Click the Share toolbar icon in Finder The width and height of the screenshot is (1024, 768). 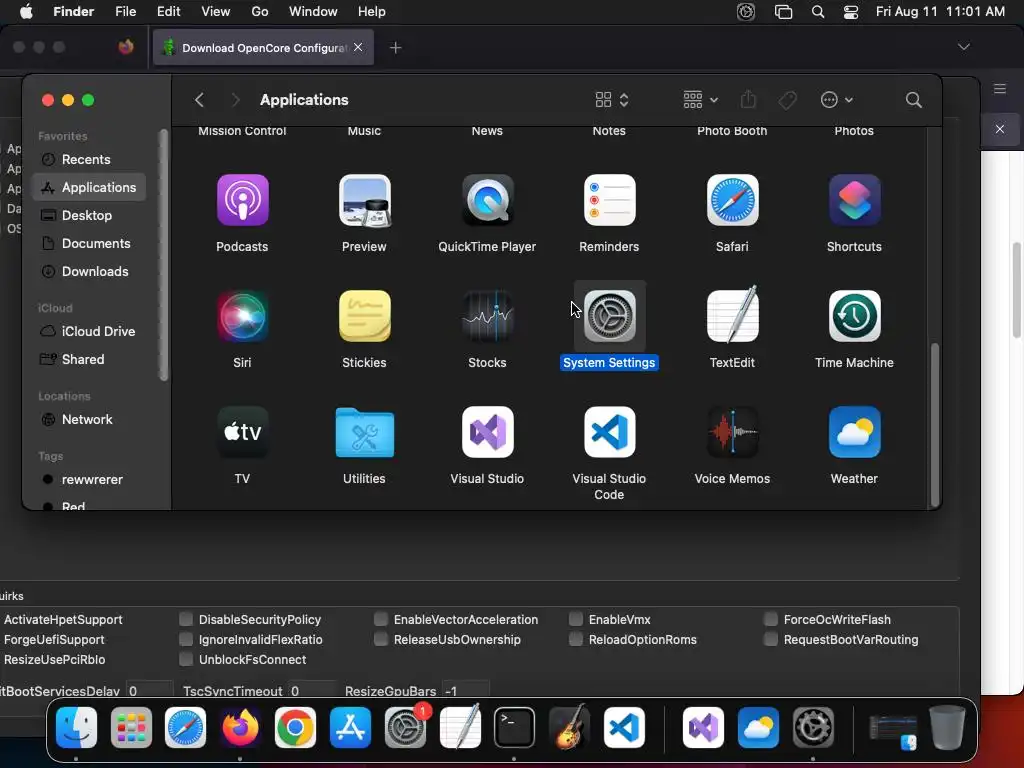pyautogui.click(x=748, y=99)
